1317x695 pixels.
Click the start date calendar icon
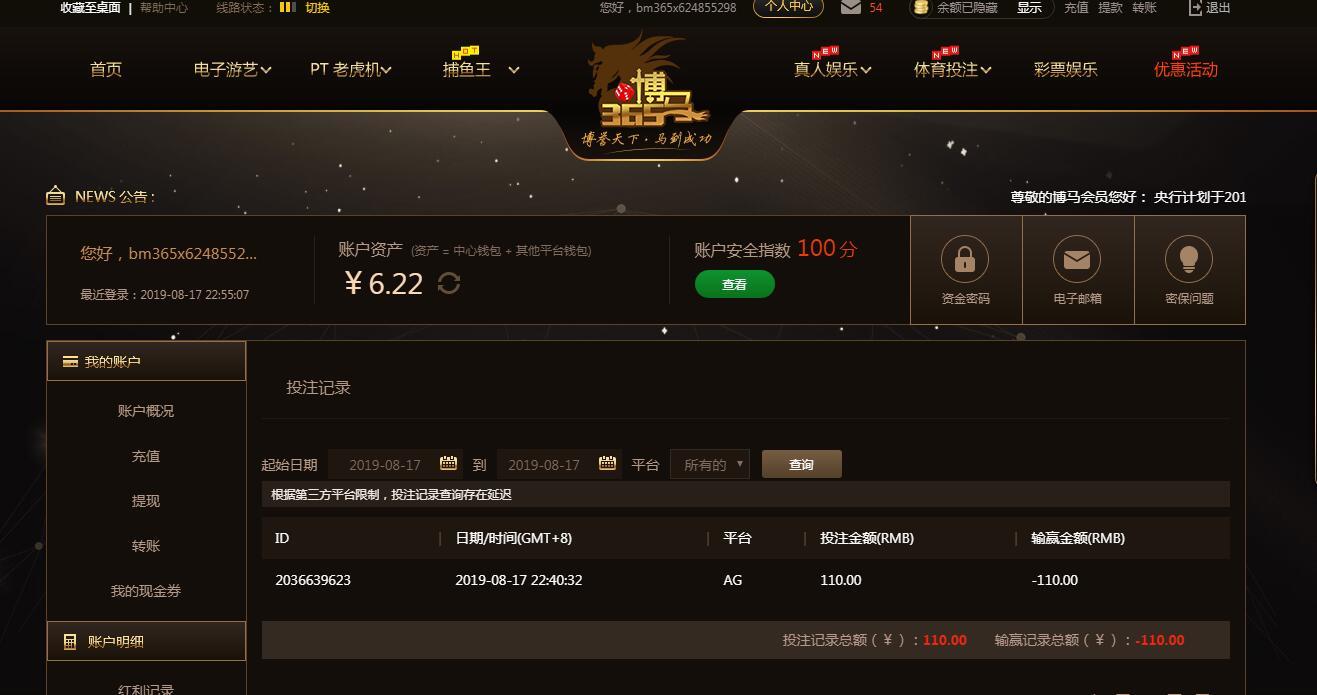(x=448, y=463)
